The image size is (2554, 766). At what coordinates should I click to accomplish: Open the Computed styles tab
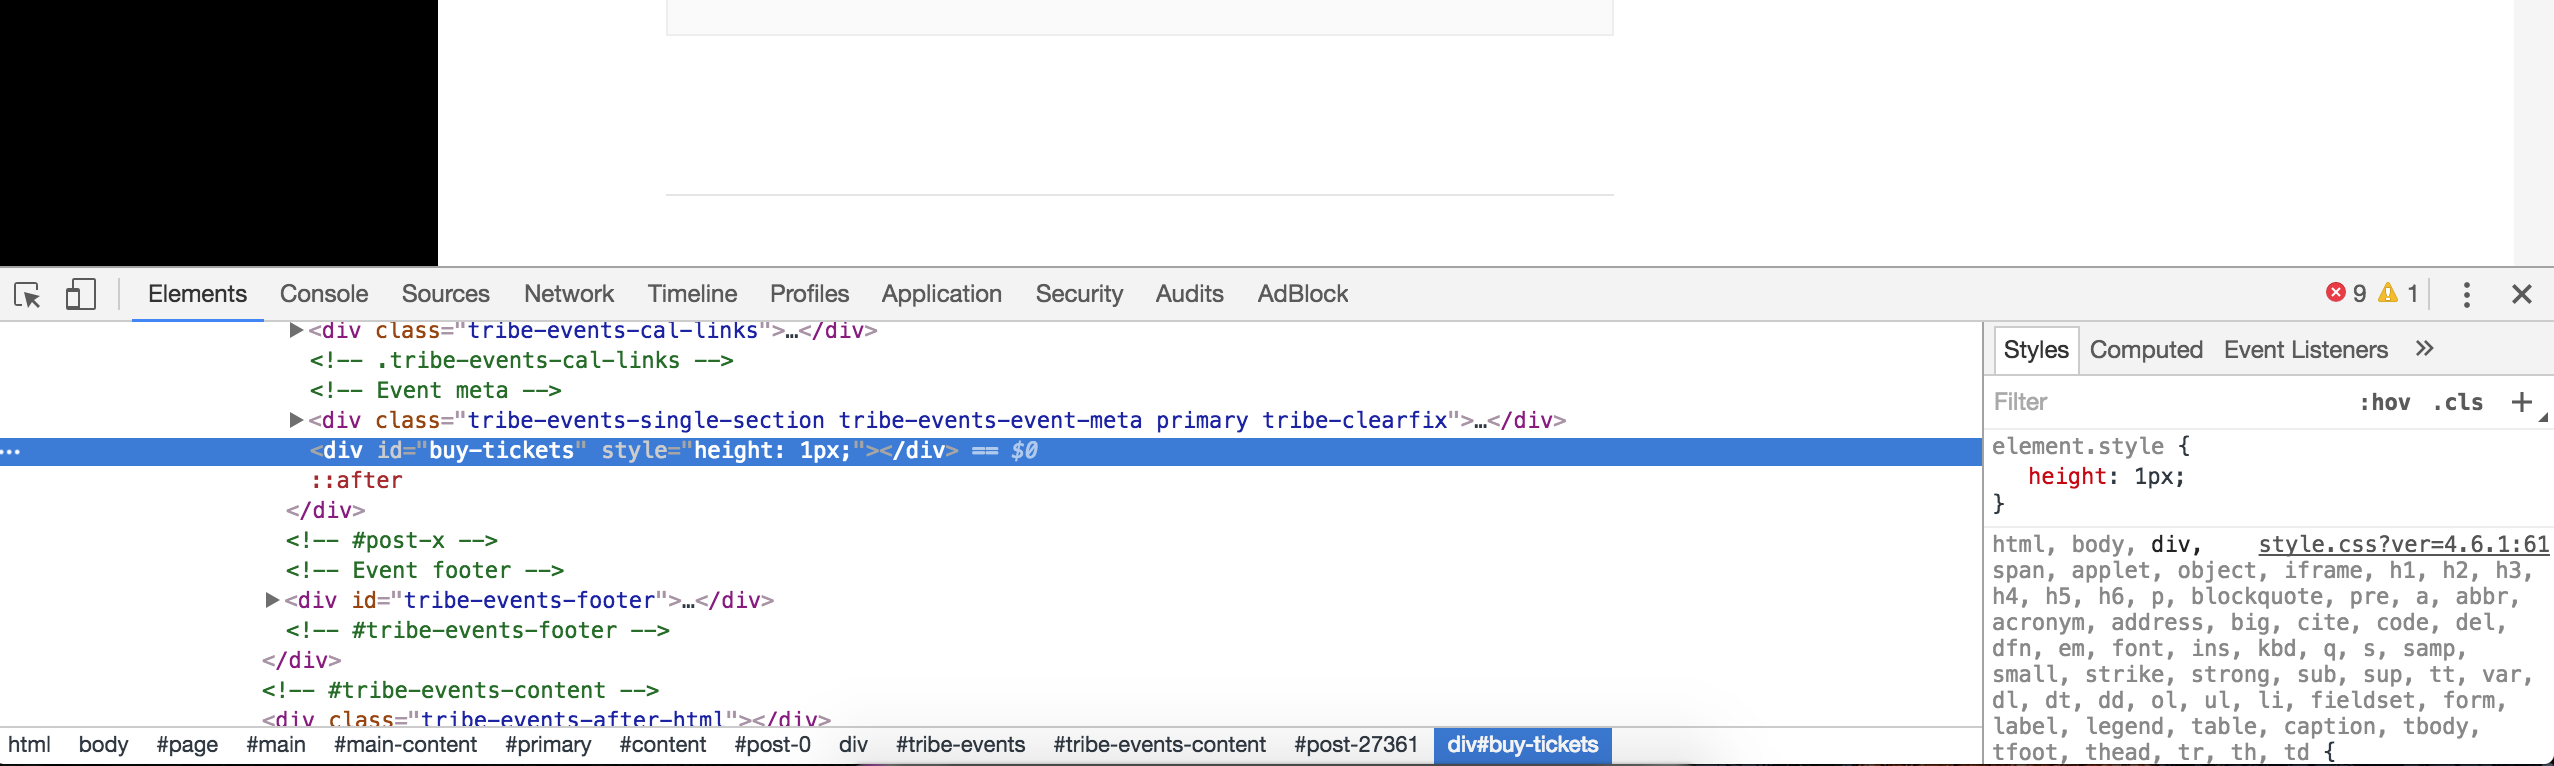[2146, 350]
